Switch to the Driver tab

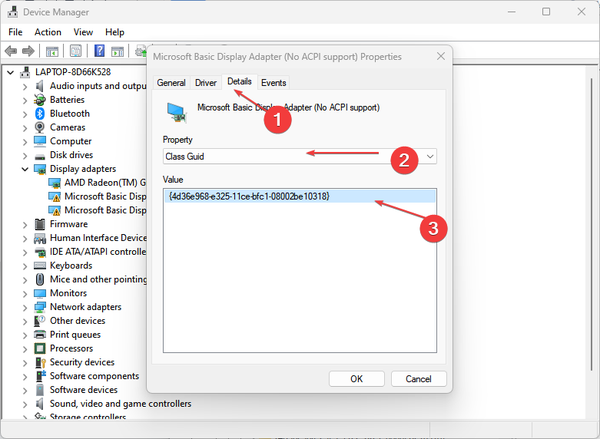coord(206,83)
